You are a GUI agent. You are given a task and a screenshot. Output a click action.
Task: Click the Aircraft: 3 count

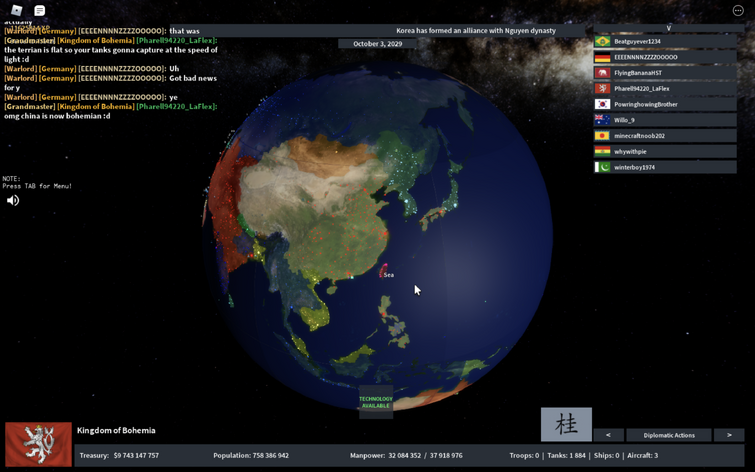point(642,455)
